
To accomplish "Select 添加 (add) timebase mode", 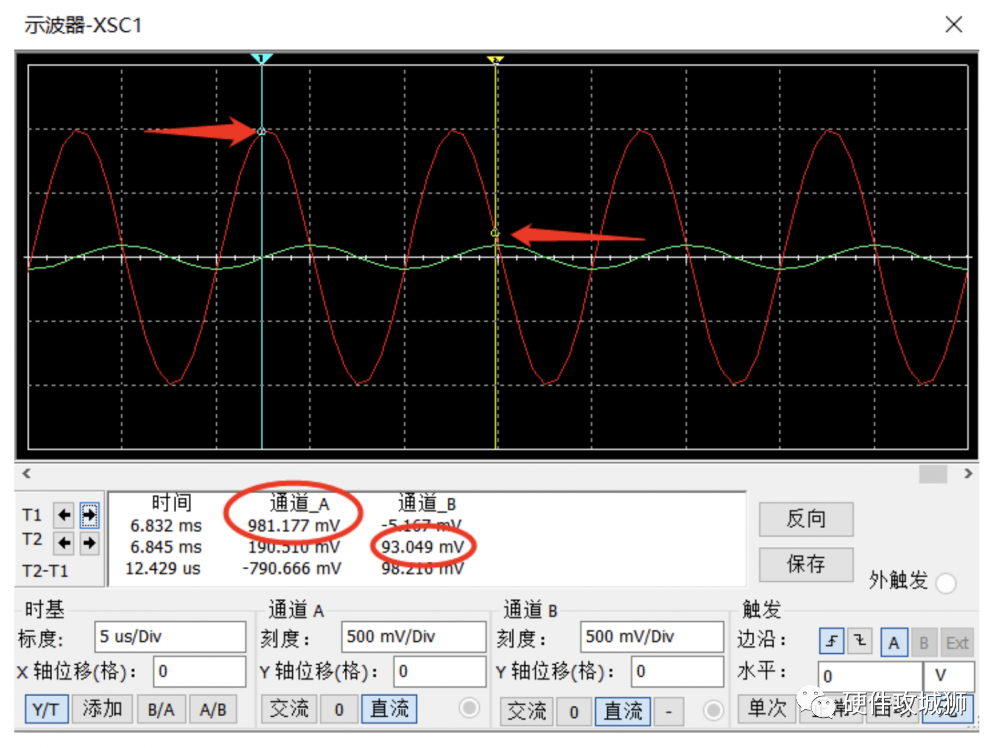I will pyautogui.click(x=102, y=708).
